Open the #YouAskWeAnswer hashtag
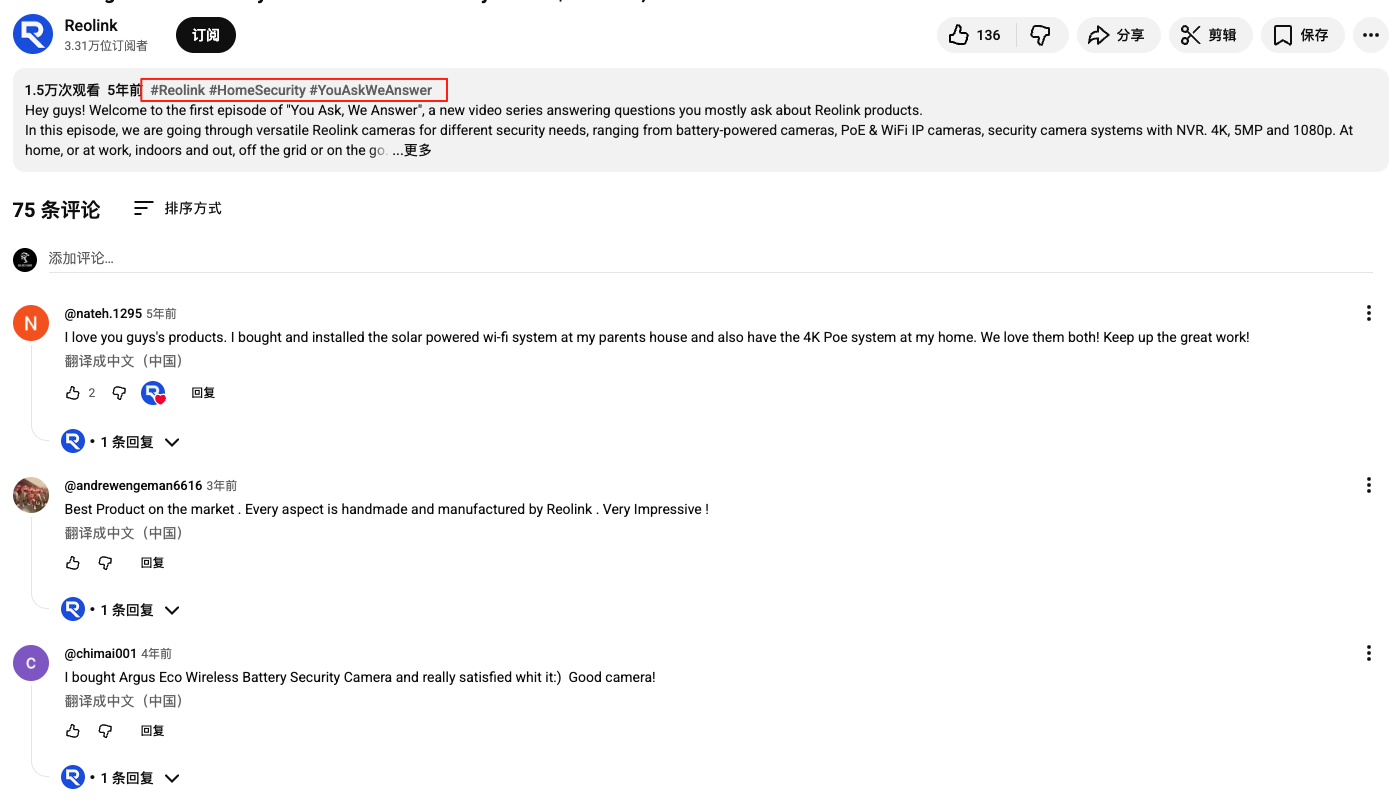This screenshot has width=1400, height=810. coord(371,90)
